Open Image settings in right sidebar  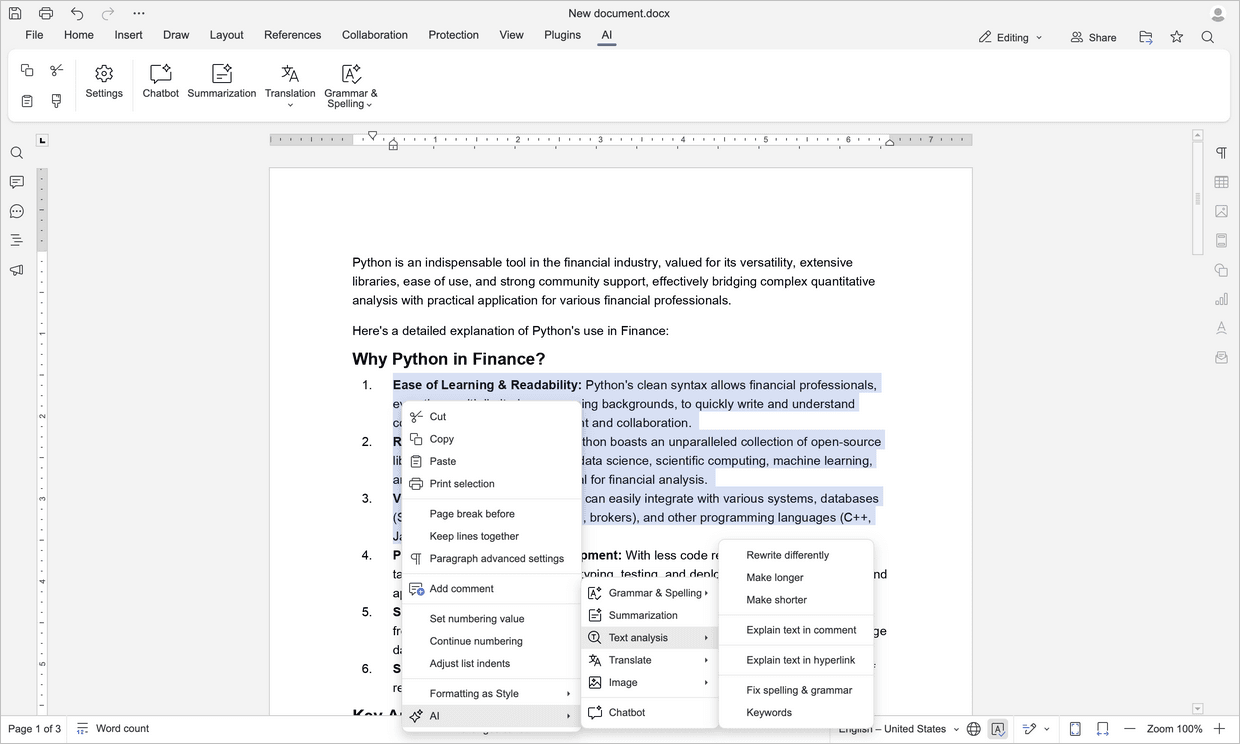pos(1221,211)
